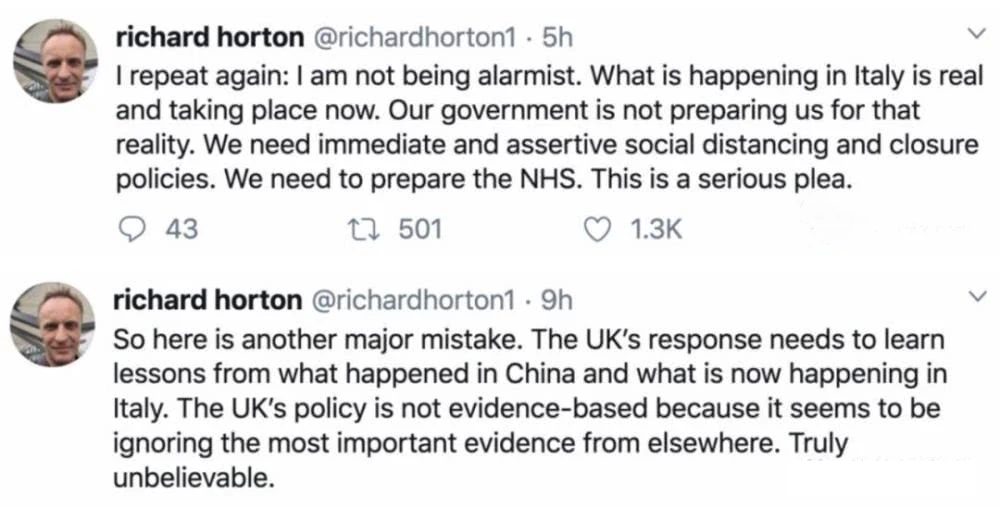Click the retweet count showing 501
Viewport: 1000px width, 508px height.
pyautogui.click(x=420, y=229)
